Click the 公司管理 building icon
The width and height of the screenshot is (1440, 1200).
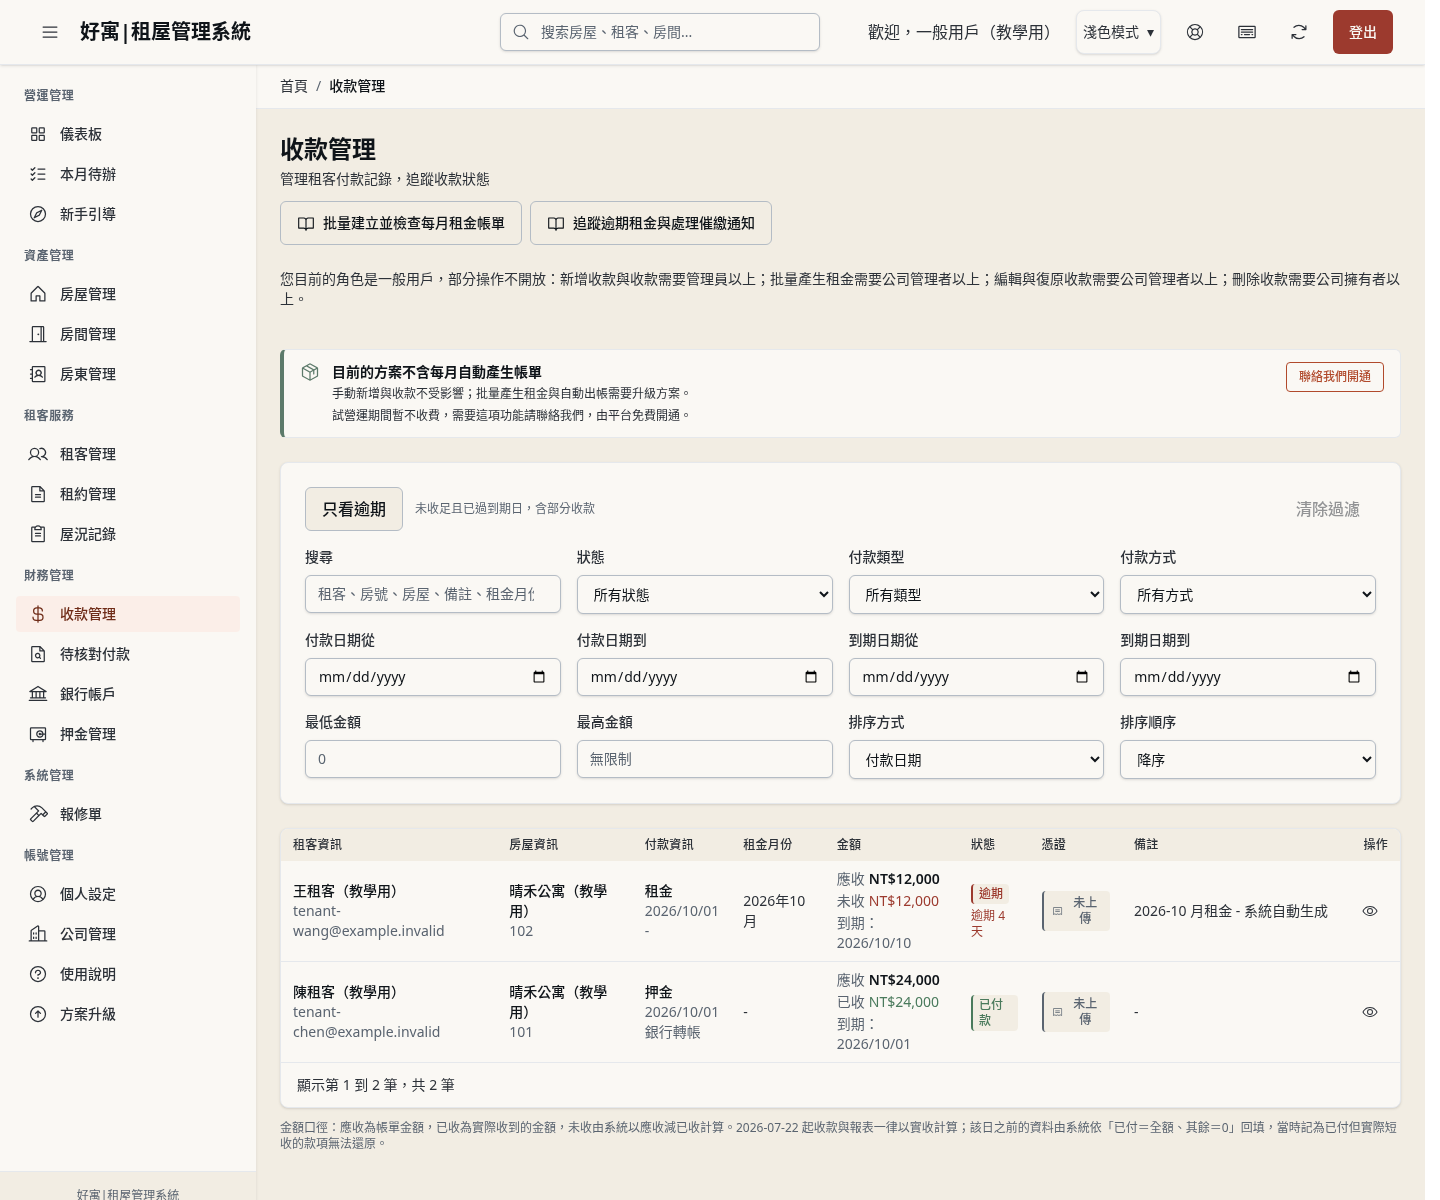[x=38, y=934]
